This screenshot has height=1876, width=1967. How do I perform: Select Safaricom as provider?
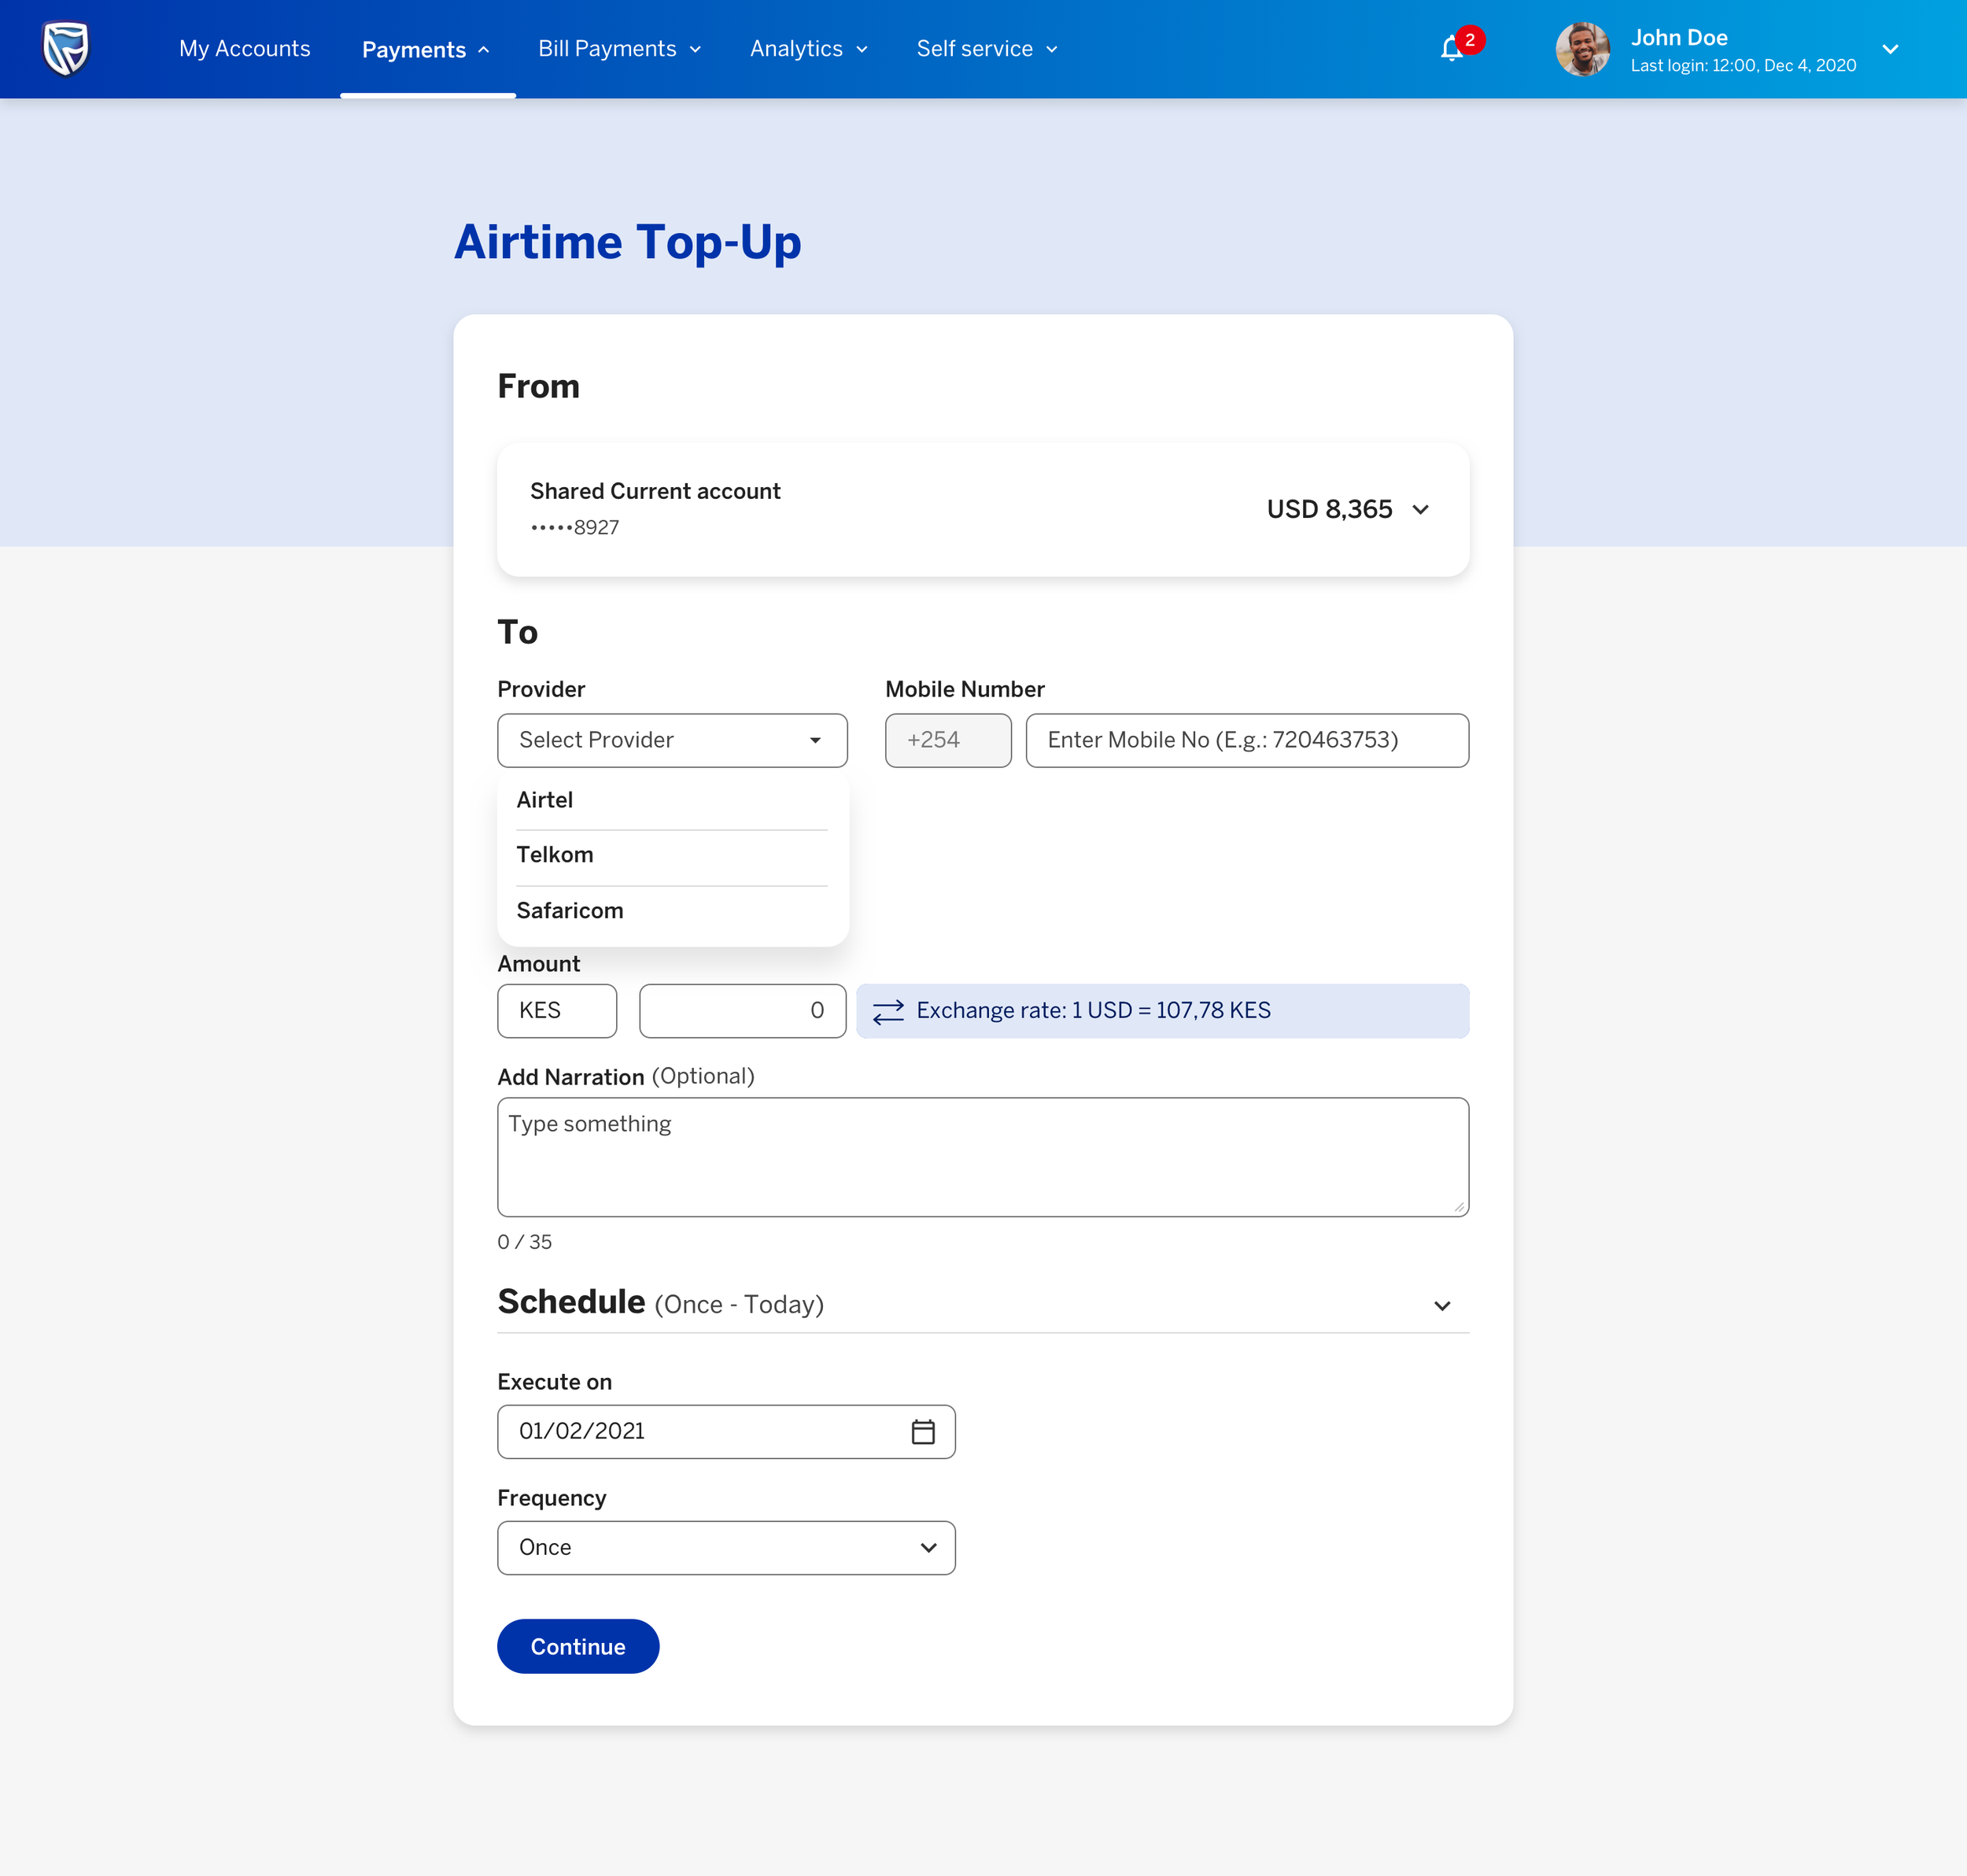(570, 911)
